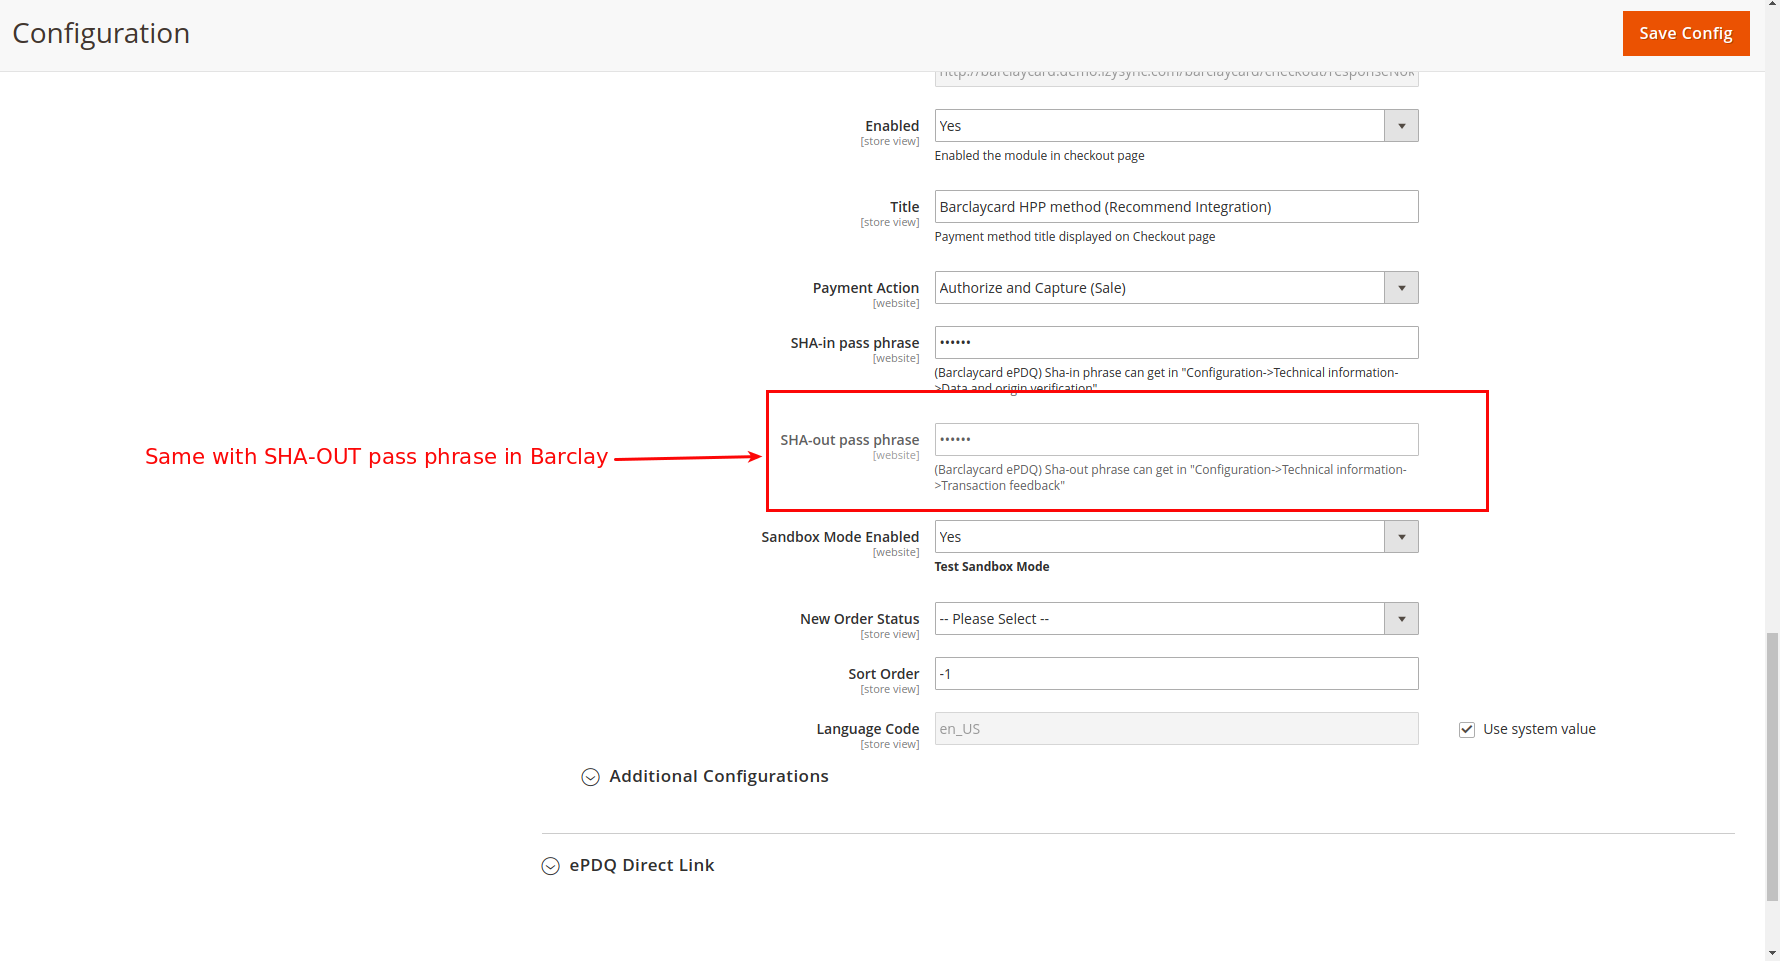Expand the Additional Configurations chevron icon
The image size is (1780, 961).
591,777
